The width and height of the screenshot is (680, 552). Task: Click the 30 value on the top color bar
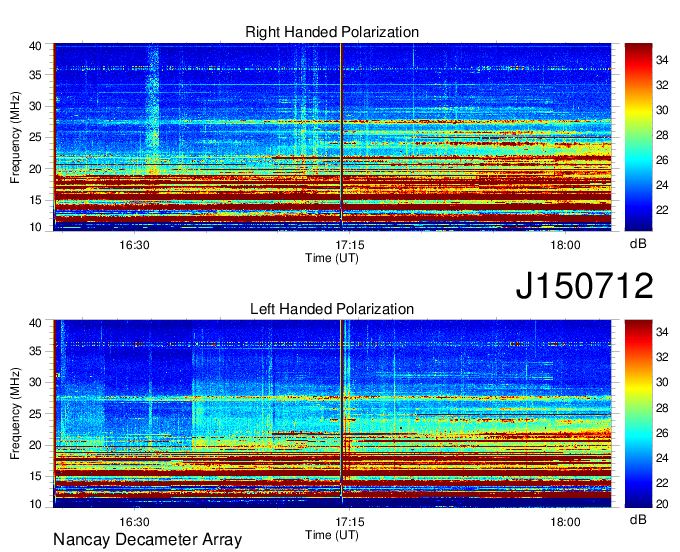[662, 110]
